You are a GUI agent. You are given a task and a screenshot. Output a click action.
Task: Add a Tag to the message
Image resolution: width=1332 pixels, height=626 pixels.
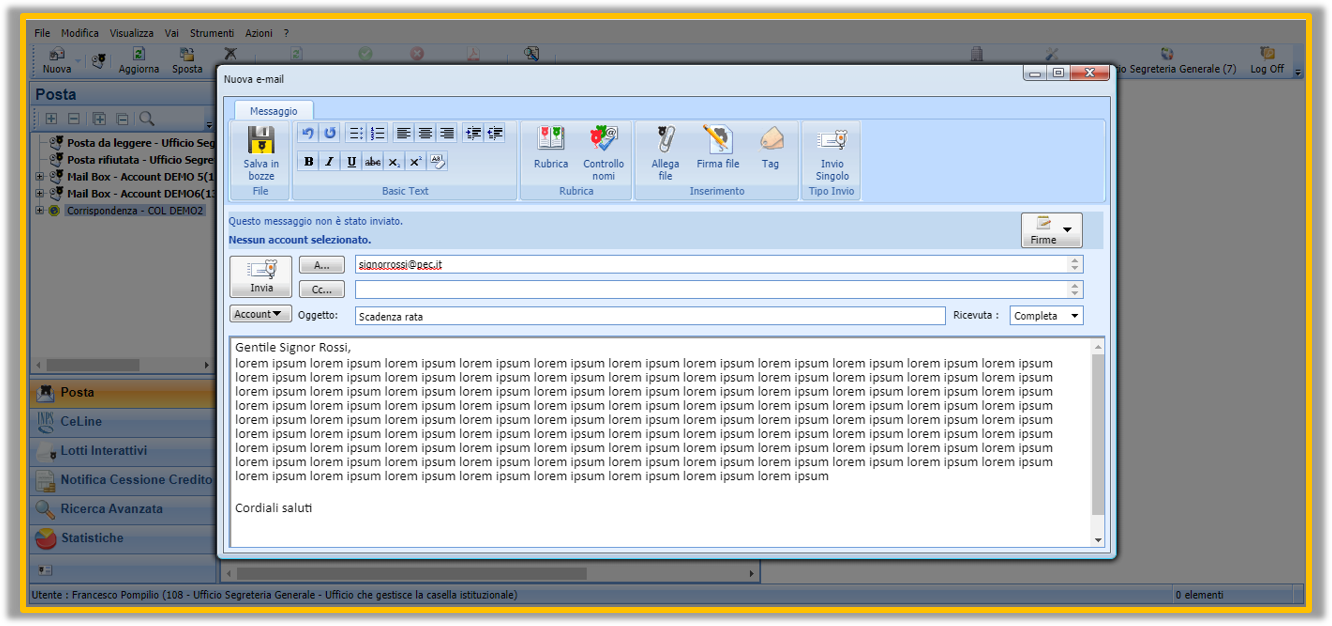click(770, 147)
